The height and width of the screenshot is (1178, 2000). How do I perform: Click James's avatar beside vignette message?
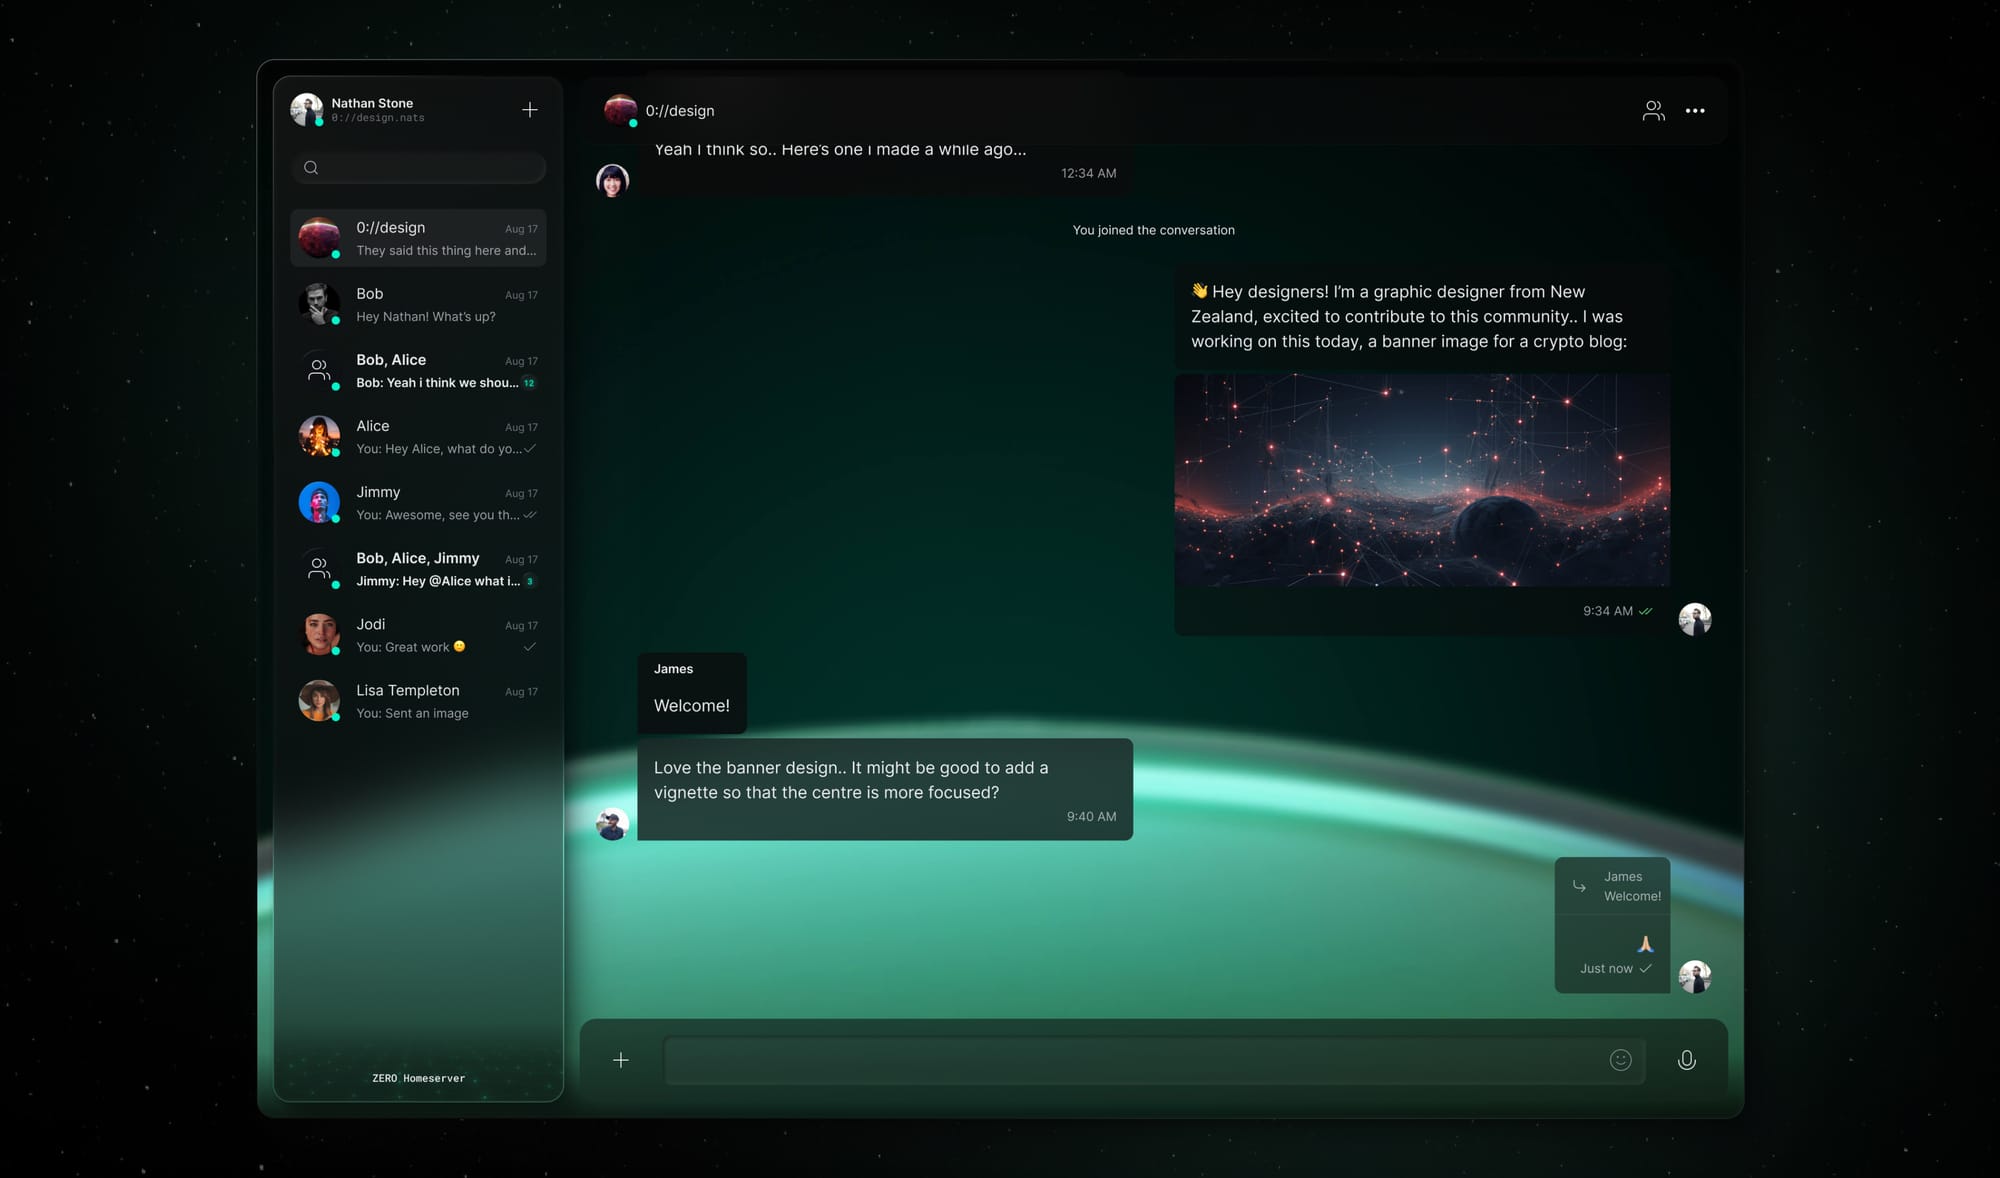[x=612, y=824]
